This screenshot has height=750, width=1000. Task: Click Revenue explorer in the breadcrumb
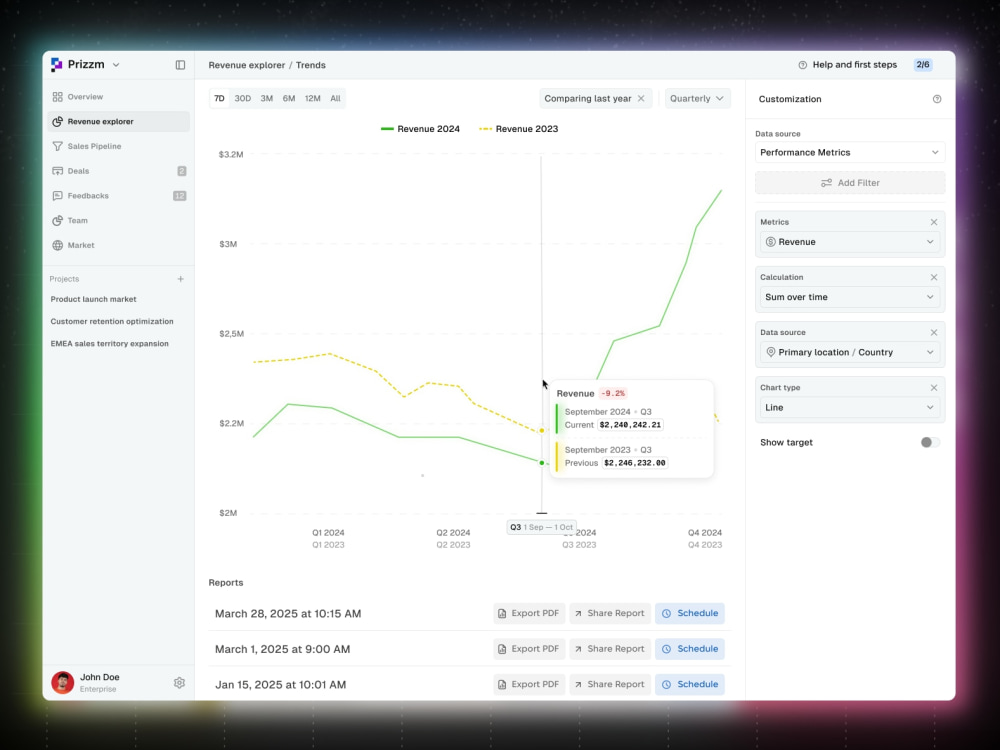pyautogui.click(x=247, y=65)
